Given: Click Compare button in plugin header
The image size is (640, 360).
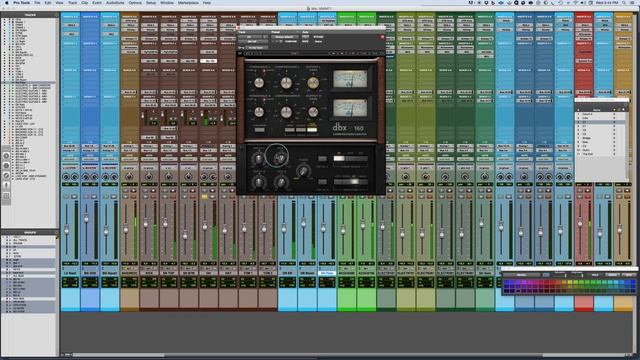Looking at the screenshot, I should (x=291, y=41).
